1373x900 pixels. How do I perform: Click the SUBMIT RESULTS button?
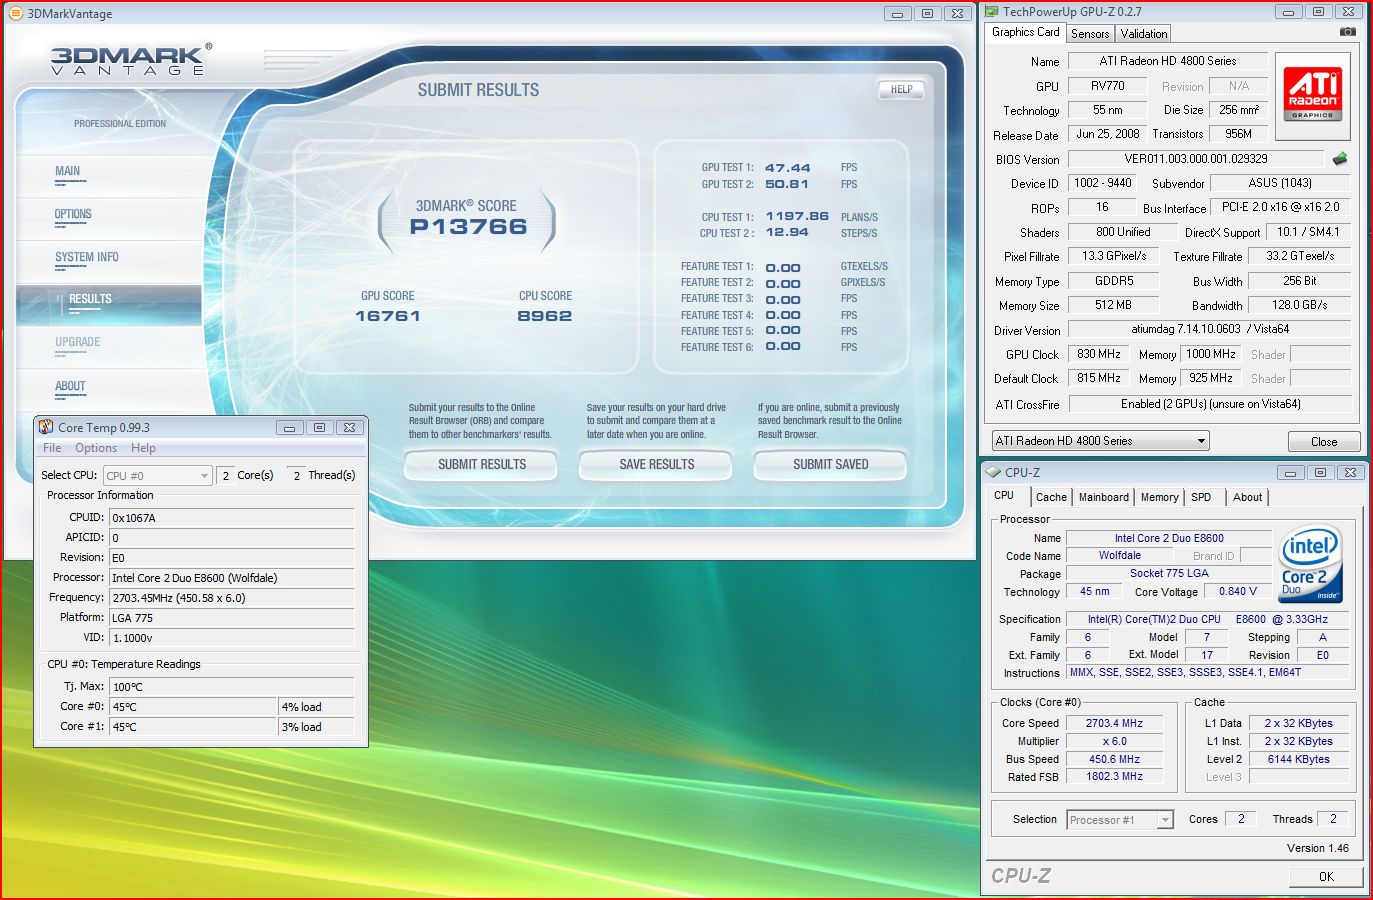(x=481, y=465)
